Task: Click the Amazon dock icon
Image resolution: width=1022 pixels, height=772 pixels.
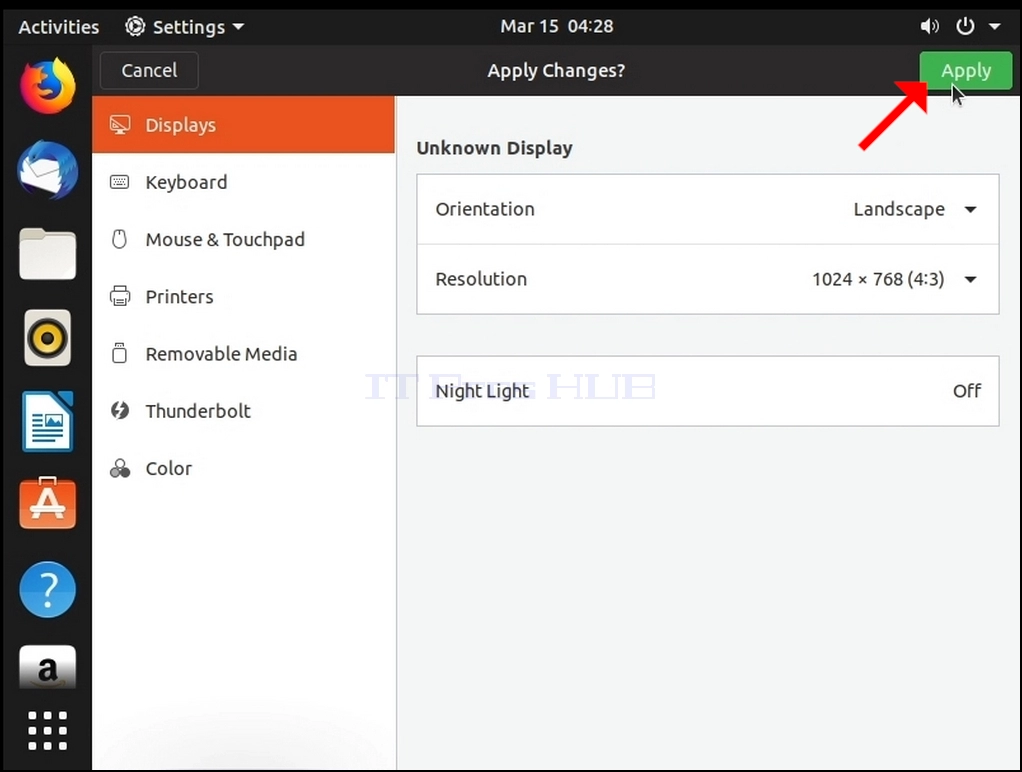Action: click(x=47, y=668)
